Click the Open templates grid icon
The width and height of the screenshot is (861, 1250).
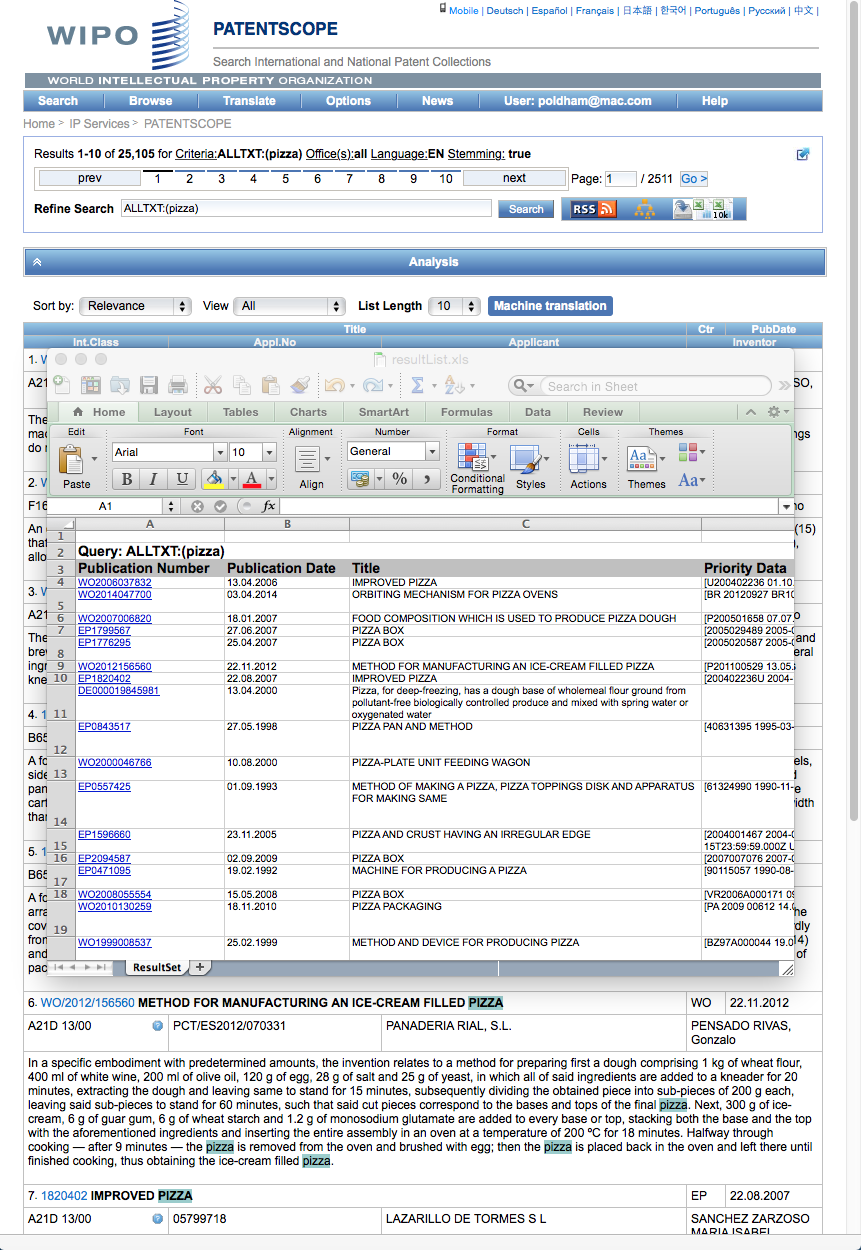(x=91, y=385)
